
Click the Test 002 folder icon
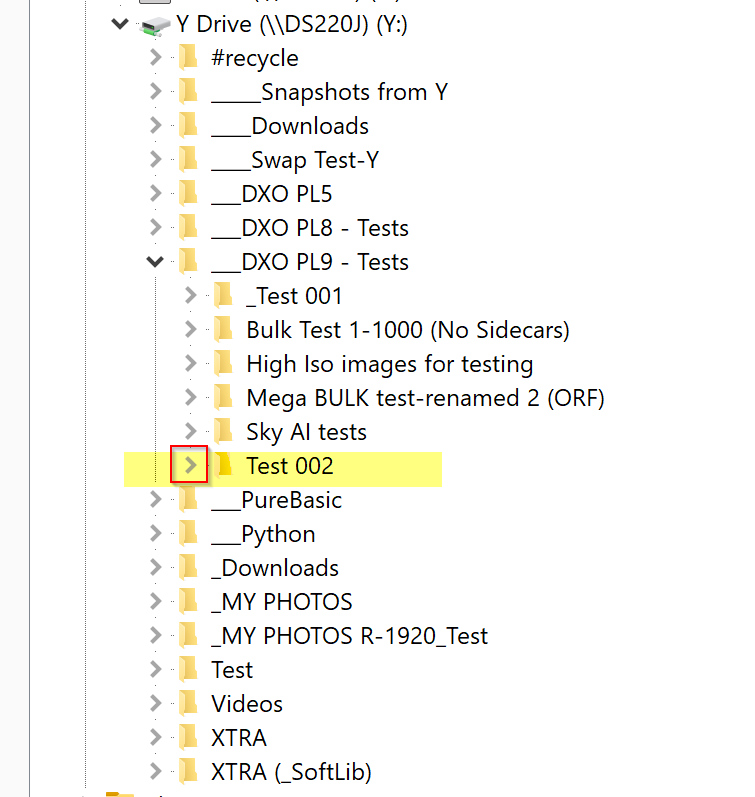click(224, 466)
